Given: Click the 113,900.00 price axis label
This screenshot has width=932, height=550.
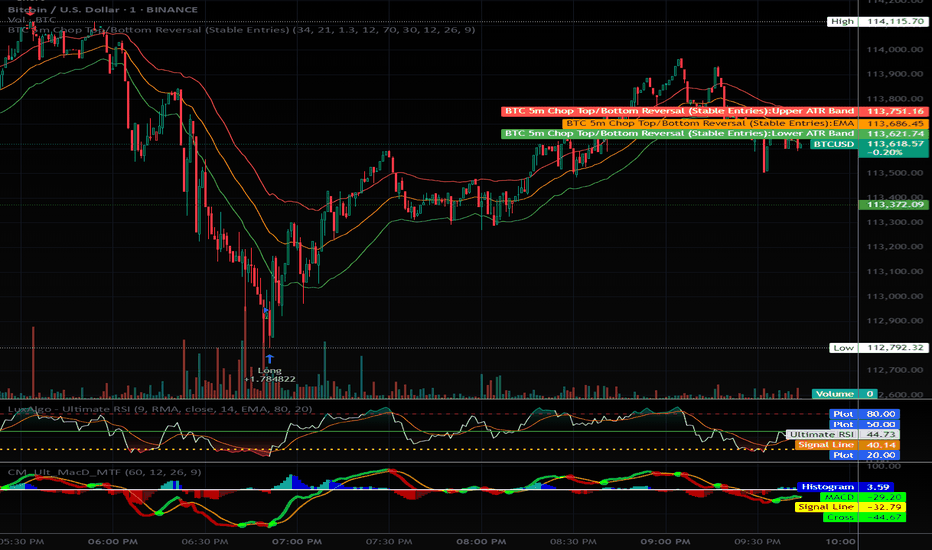Looking at the screenshot, I should pyautogui.click(x=895, y=74).
